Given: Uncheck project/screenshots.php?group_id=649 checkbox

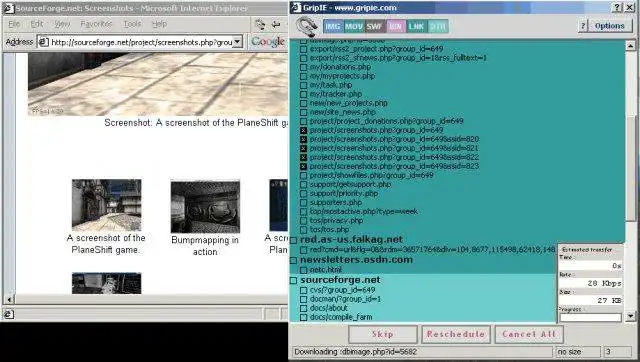Looking at the screenshot, I should click(303, 130).
